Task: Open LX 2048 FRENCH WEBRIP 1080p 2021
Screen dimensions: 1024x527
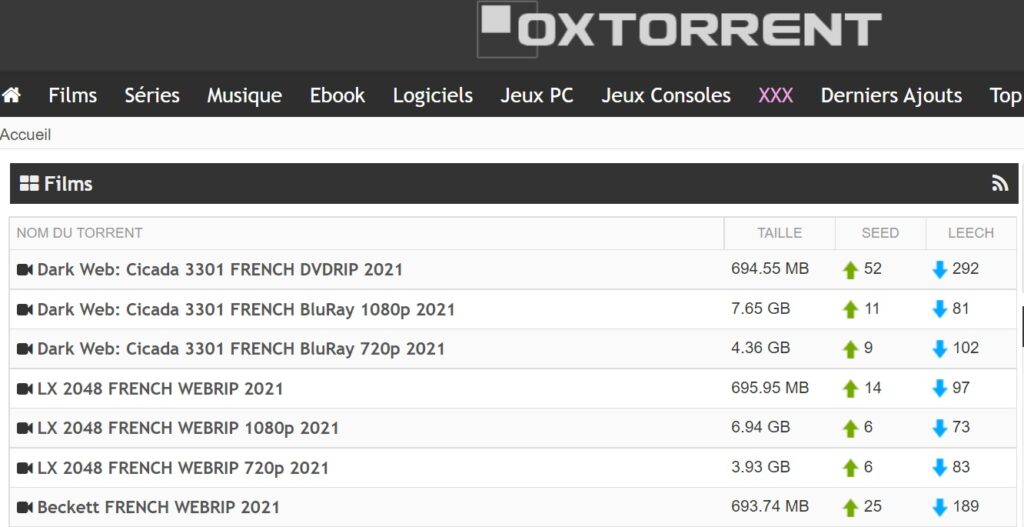Action: pos(188,428)
